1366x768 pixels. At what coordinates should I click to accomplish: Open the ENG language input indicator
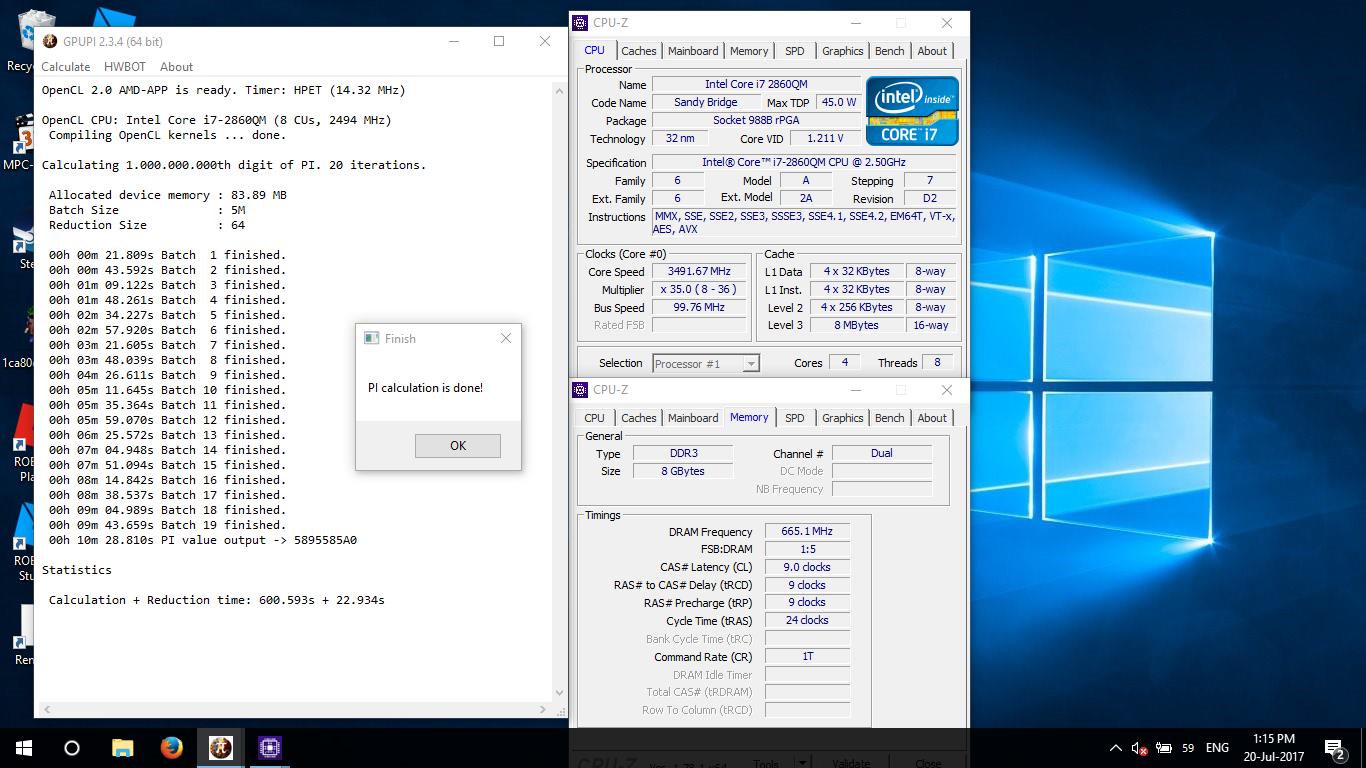[1217, 747]
